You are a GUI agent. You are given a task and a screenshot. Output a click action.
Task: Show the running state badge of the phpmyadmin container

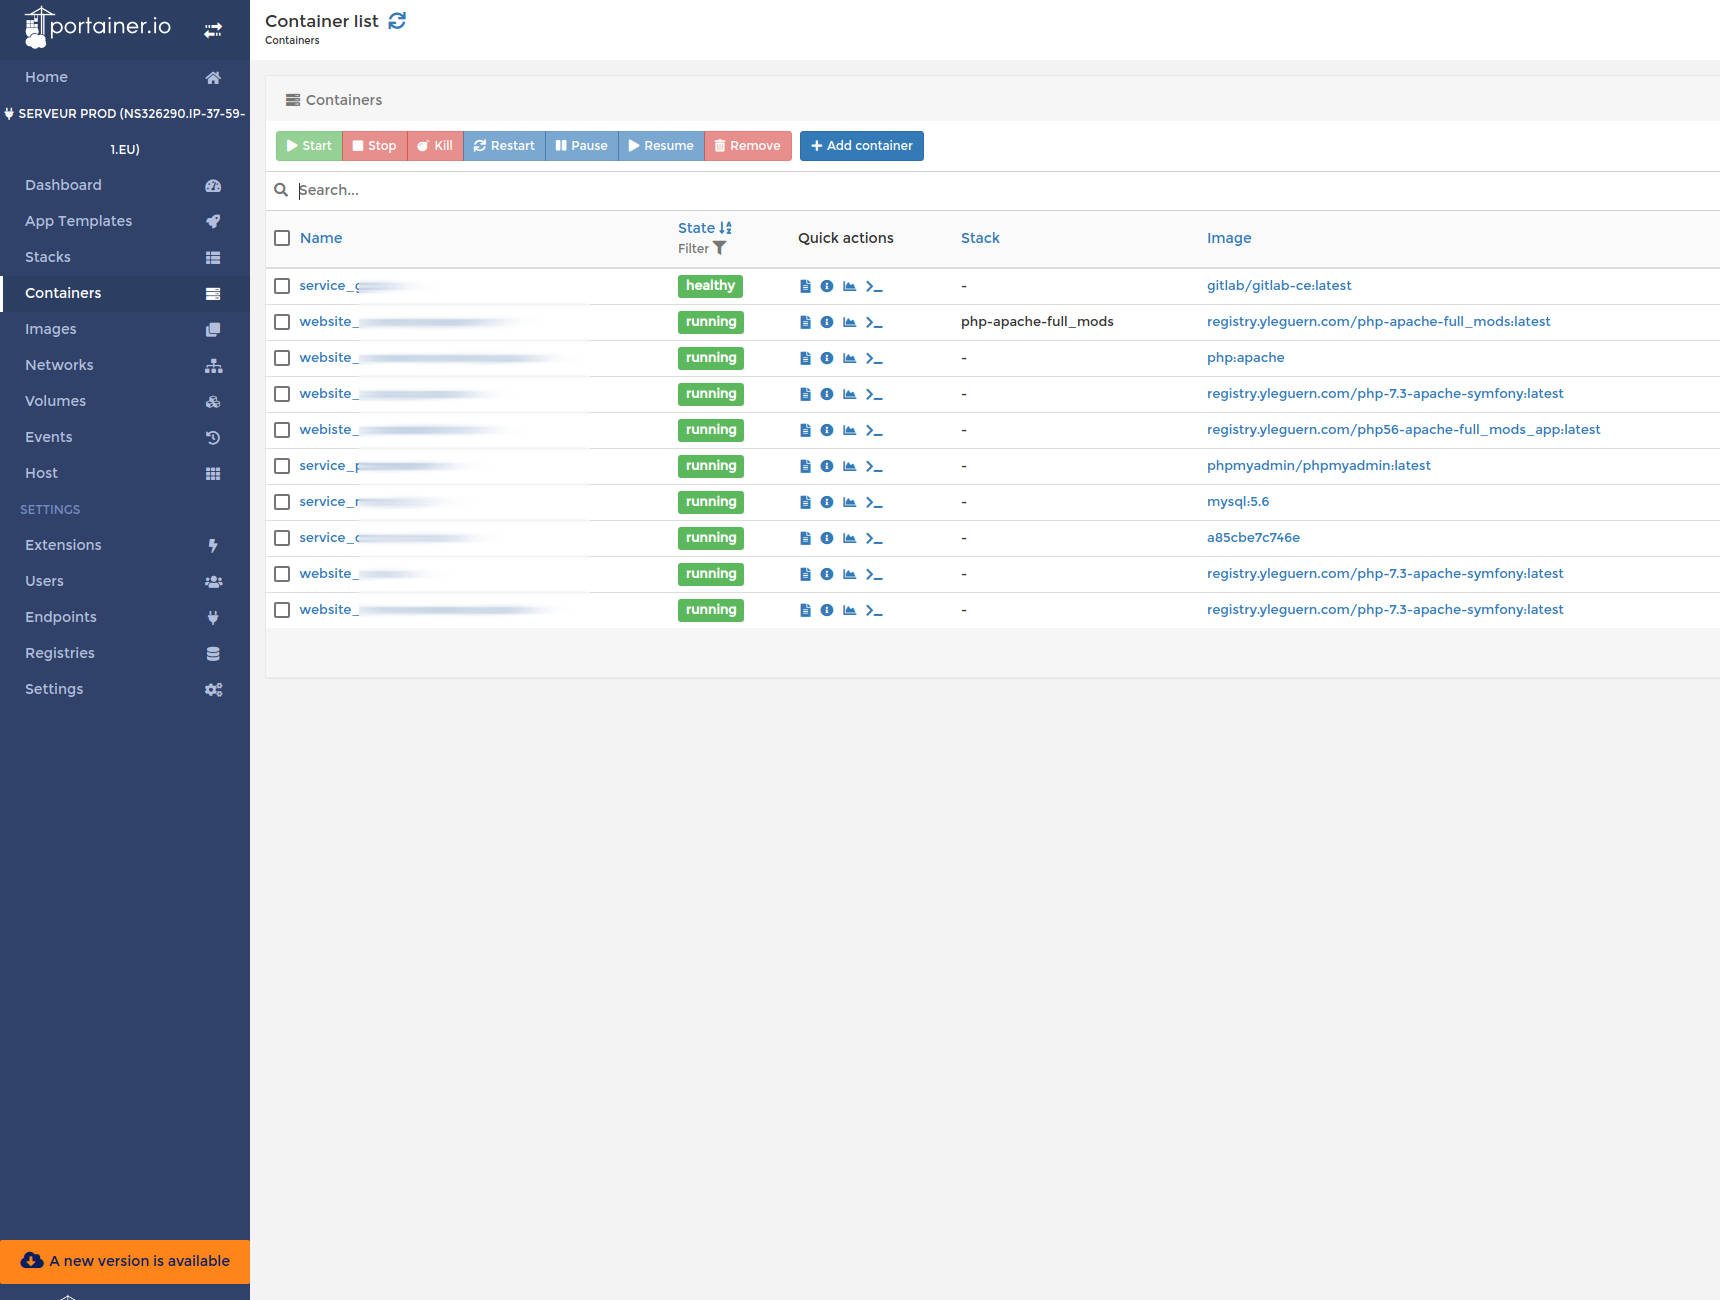point(710,466)
